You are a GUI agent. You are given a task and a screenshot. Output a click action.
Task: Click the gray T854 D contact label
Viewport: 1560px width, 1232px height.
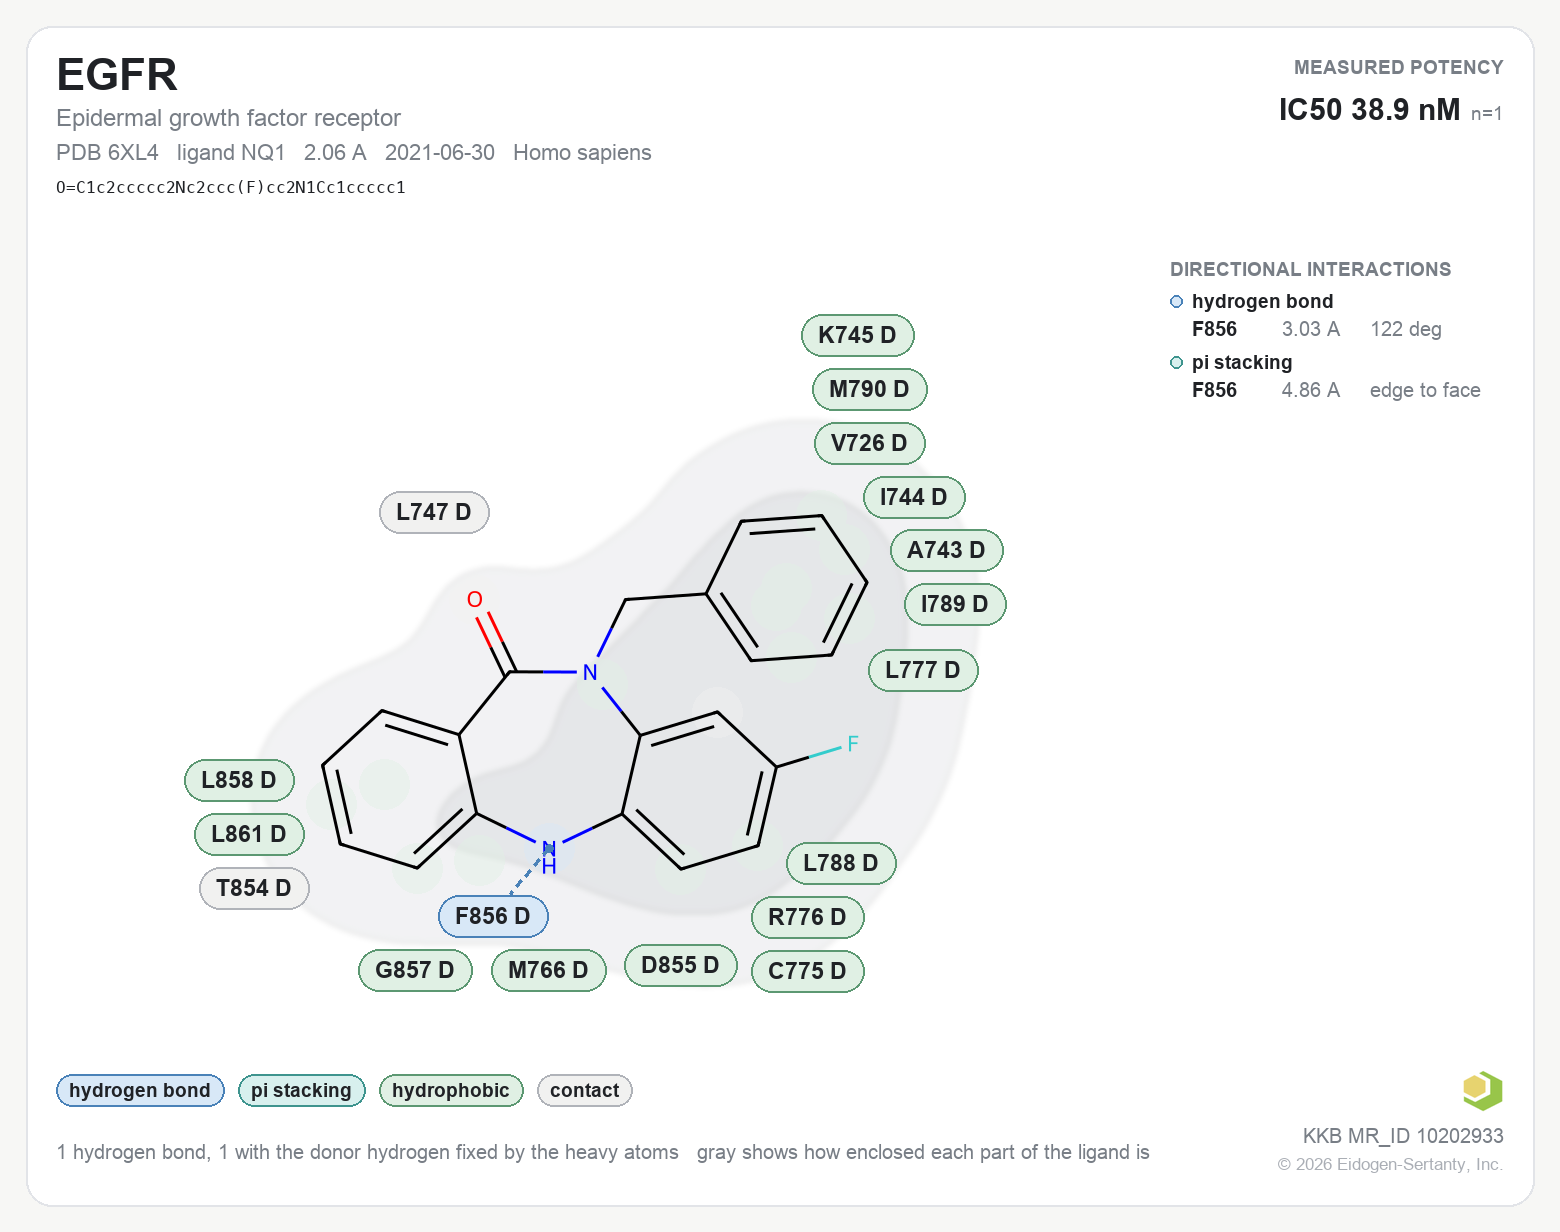pyautogui.click(x=254, y=888)
